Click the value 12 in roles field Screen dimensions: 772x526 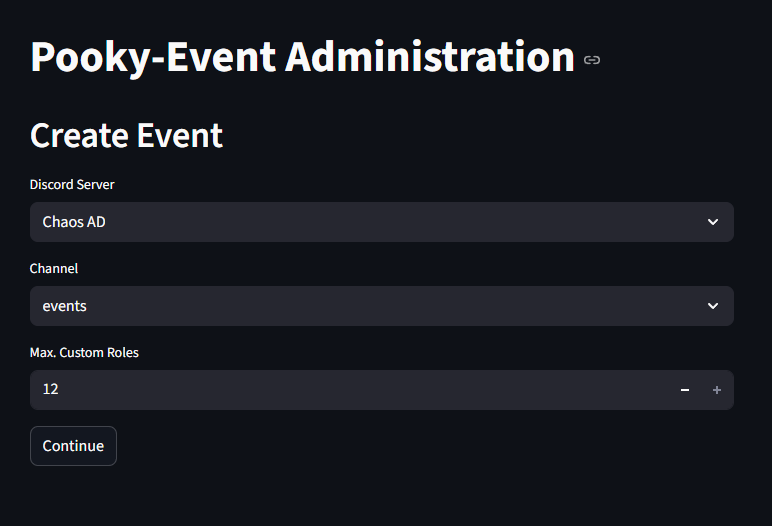click(50, 389)
